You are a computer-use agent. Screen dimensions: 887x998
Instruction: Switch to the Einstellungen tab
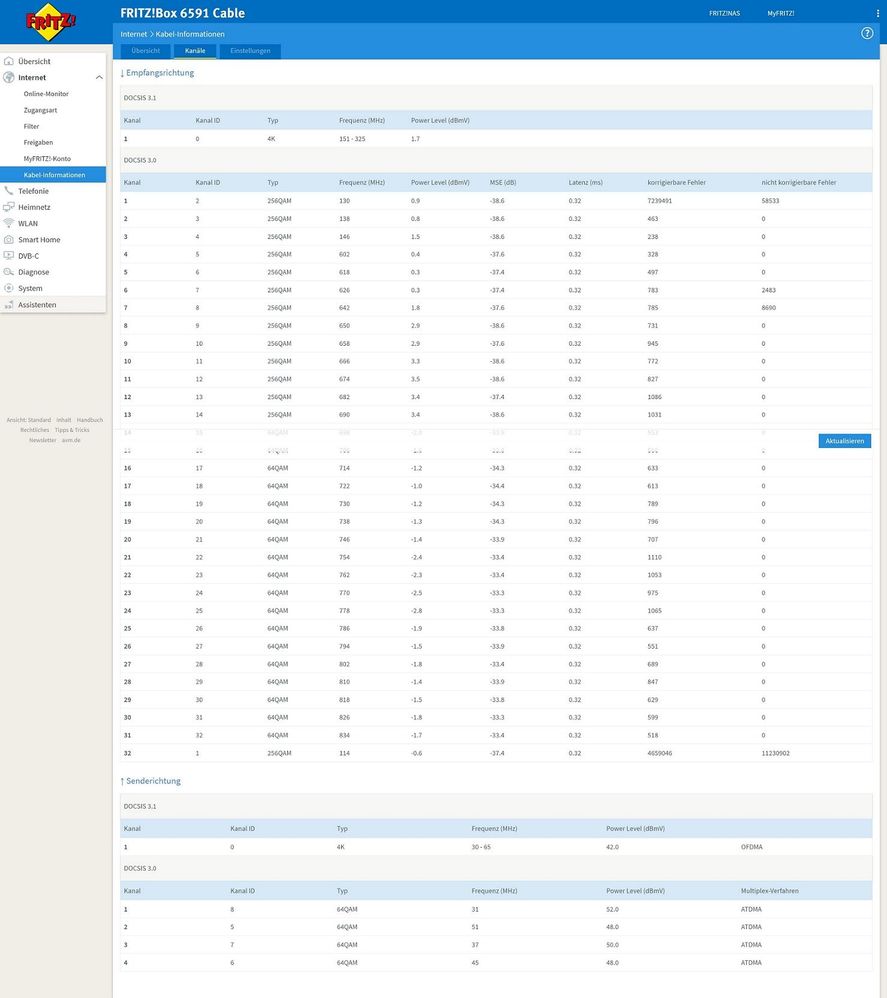pos(250,51)
